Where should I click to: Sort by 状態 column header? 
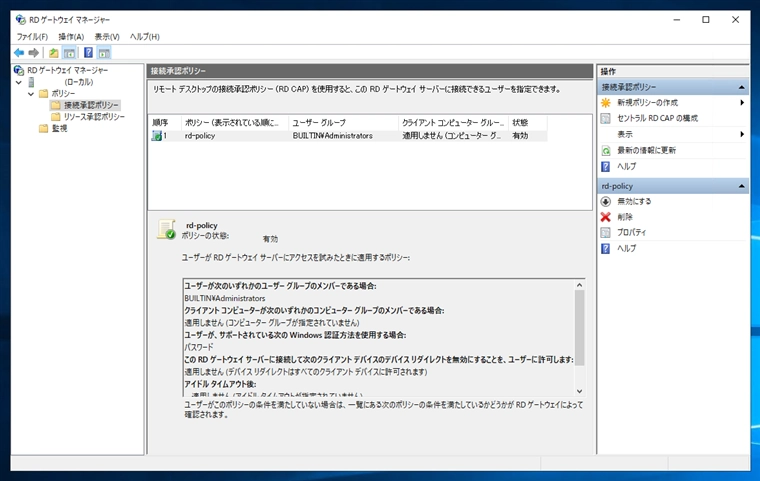tap(528, 123)
